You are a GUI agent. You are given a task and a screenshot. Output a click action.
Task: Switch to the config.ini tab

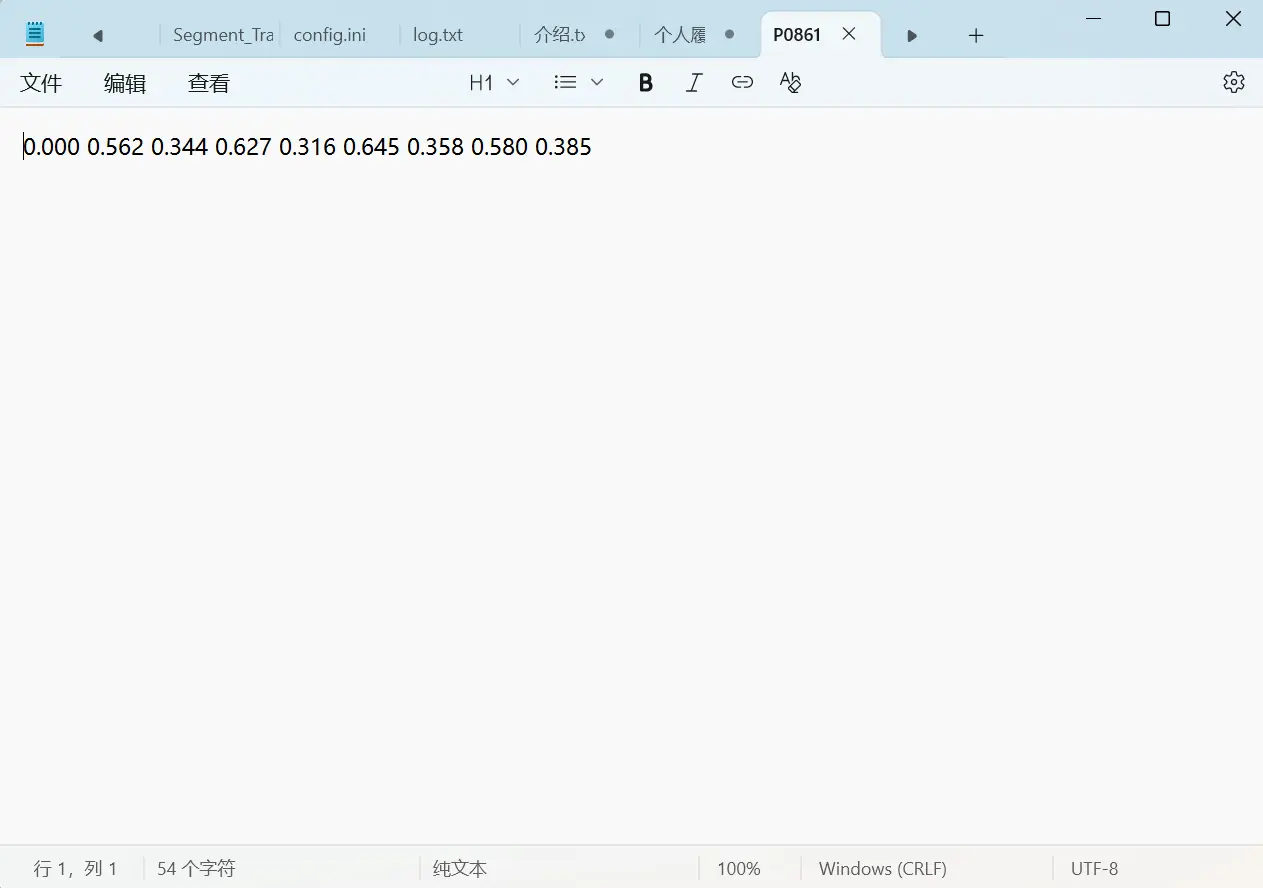click(330, 35)
